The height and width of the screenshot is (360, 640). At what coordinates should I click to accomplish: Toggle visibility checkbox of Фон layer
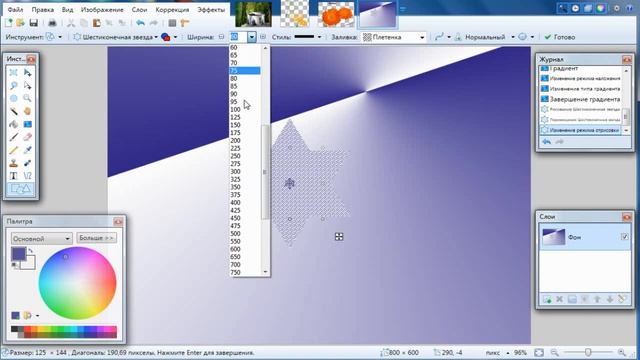(x=624, y=236)
